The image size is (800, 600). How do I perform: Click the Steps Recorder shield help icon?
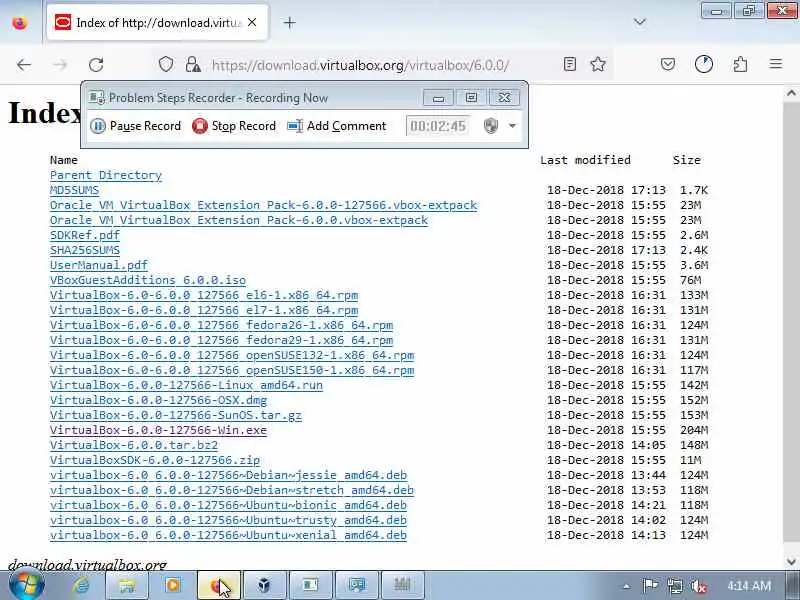click(x=491, y=126)
